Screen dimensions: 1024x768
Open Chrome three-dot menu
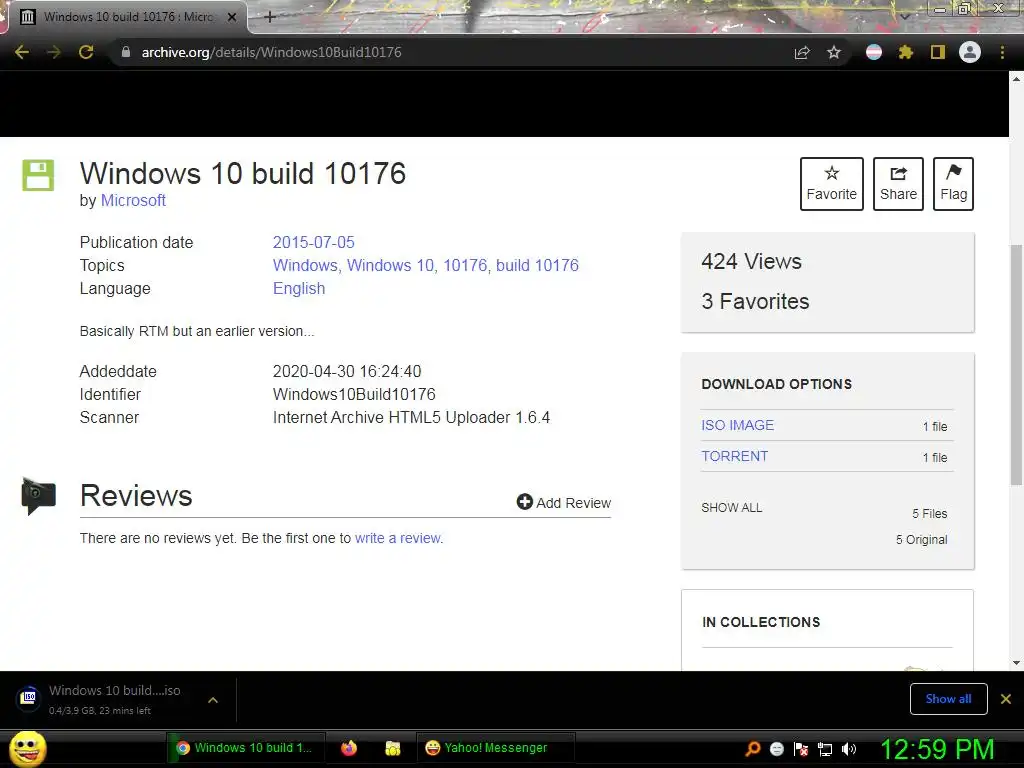coord(1002,52)
